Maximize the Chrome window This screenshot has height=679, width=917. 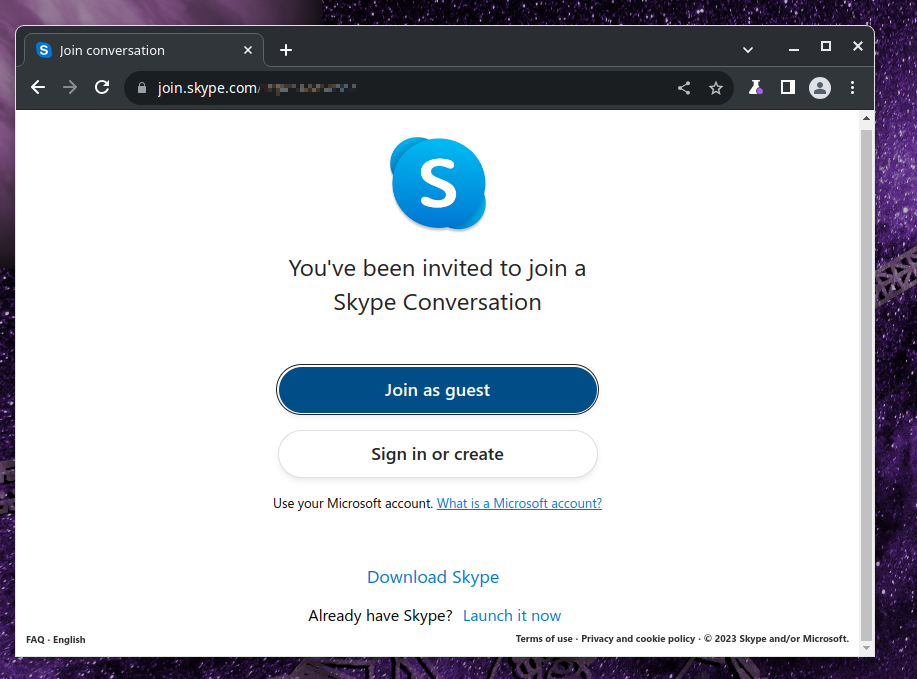point(826,46)
